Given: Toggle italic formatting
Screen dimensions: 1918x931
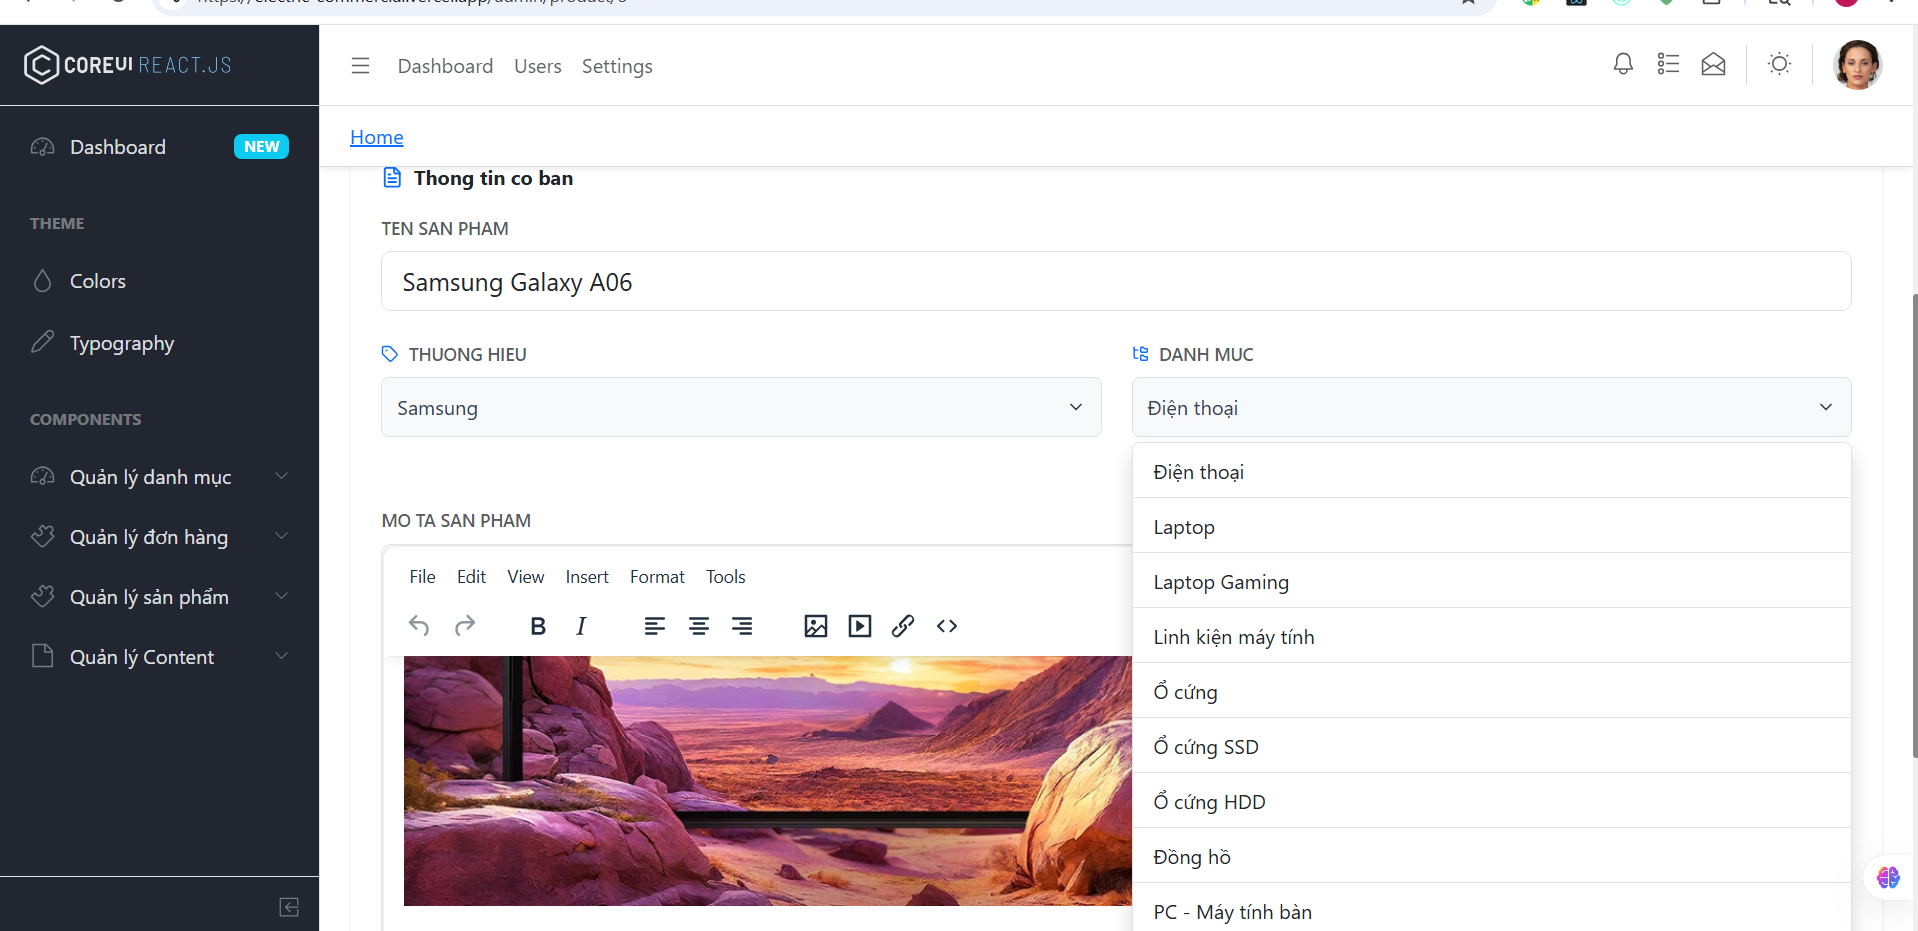Looking at the screenshot, I should 581,626.
